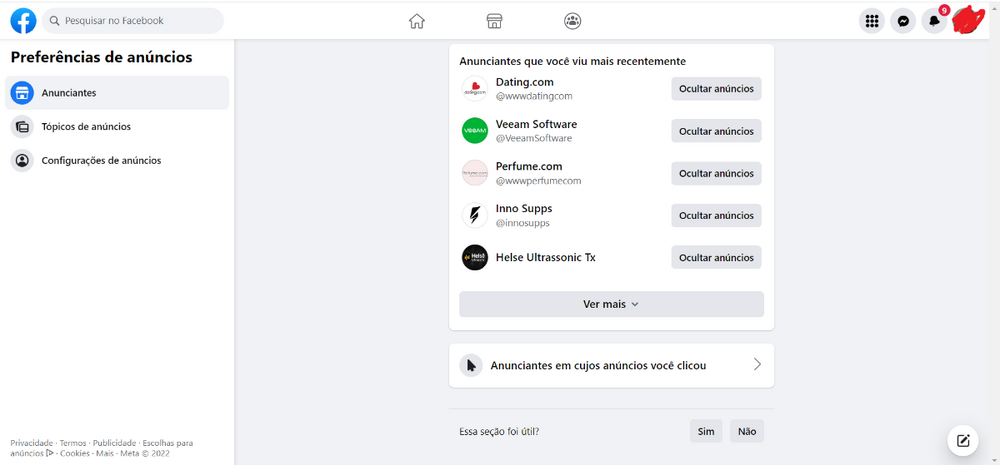This screenshot has width=1000, height=465.
Task: Hide ads from Veeam Software
Action: pyautogui.click(x=716, y=131)
